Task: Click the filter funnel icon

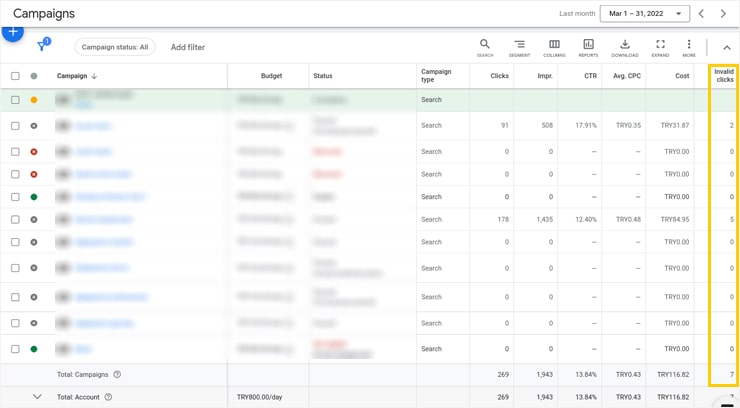Action: pyautogui.click(x=42, y=47)
